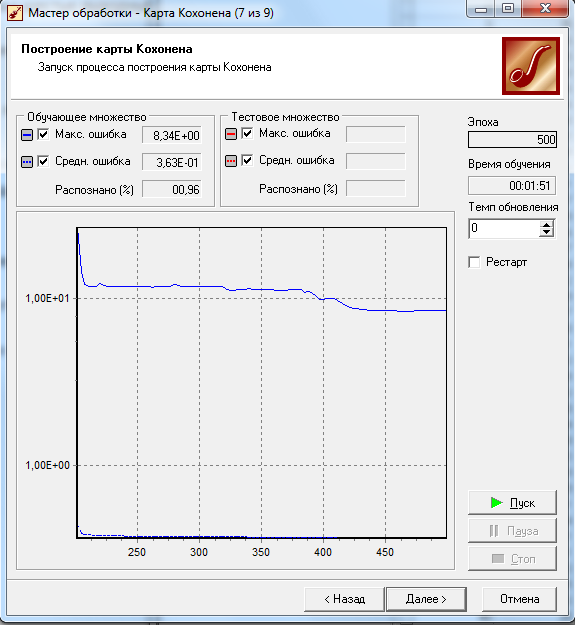Click inside the Темп обновления input field
The image size is (575, 625).
click(x=504, y=229)
